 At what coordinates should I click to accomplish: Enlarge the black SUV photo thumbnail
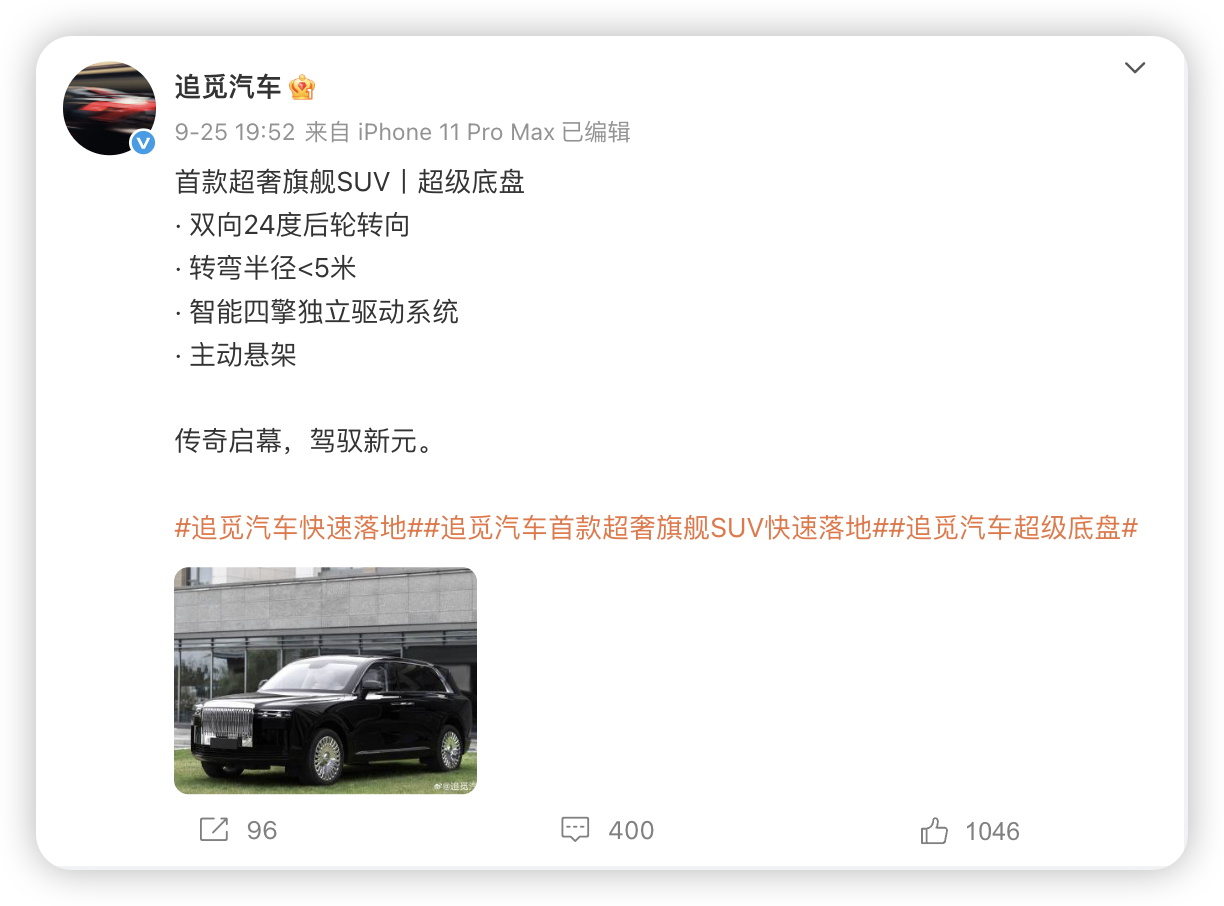(325, 681)
